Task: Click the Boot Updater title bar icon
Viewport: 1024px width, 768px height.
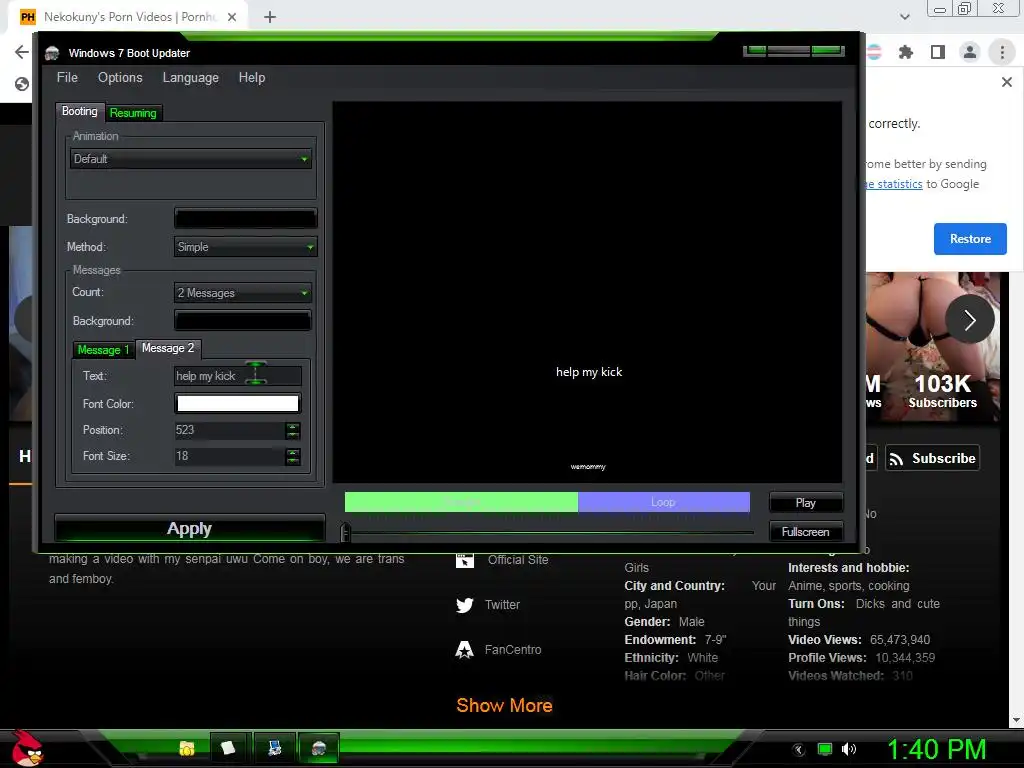Action: click(x=52, y=54)
